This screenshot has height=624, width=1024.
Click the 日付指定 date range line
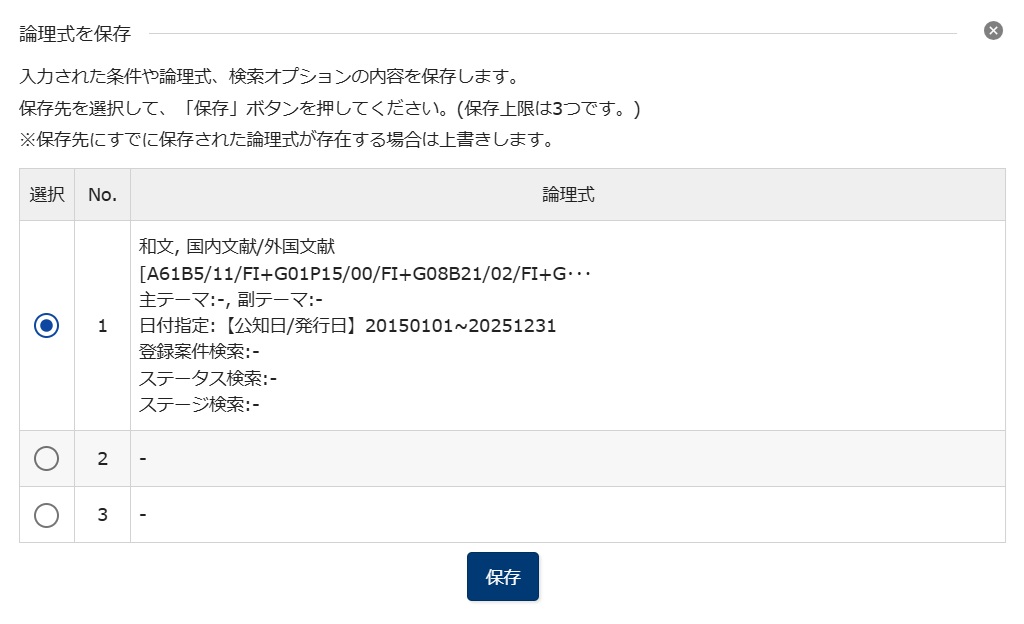(347, 325)
